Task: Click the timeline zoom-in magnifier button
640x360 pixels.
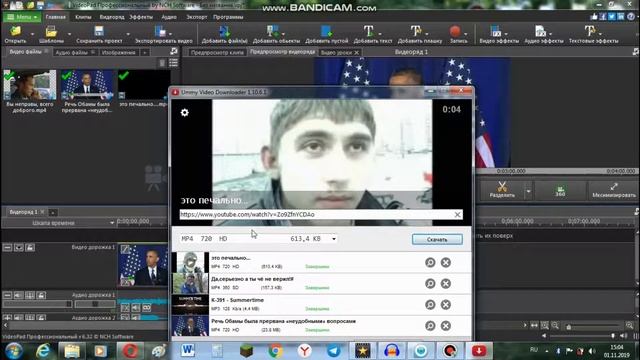Action: coord(629,325)
